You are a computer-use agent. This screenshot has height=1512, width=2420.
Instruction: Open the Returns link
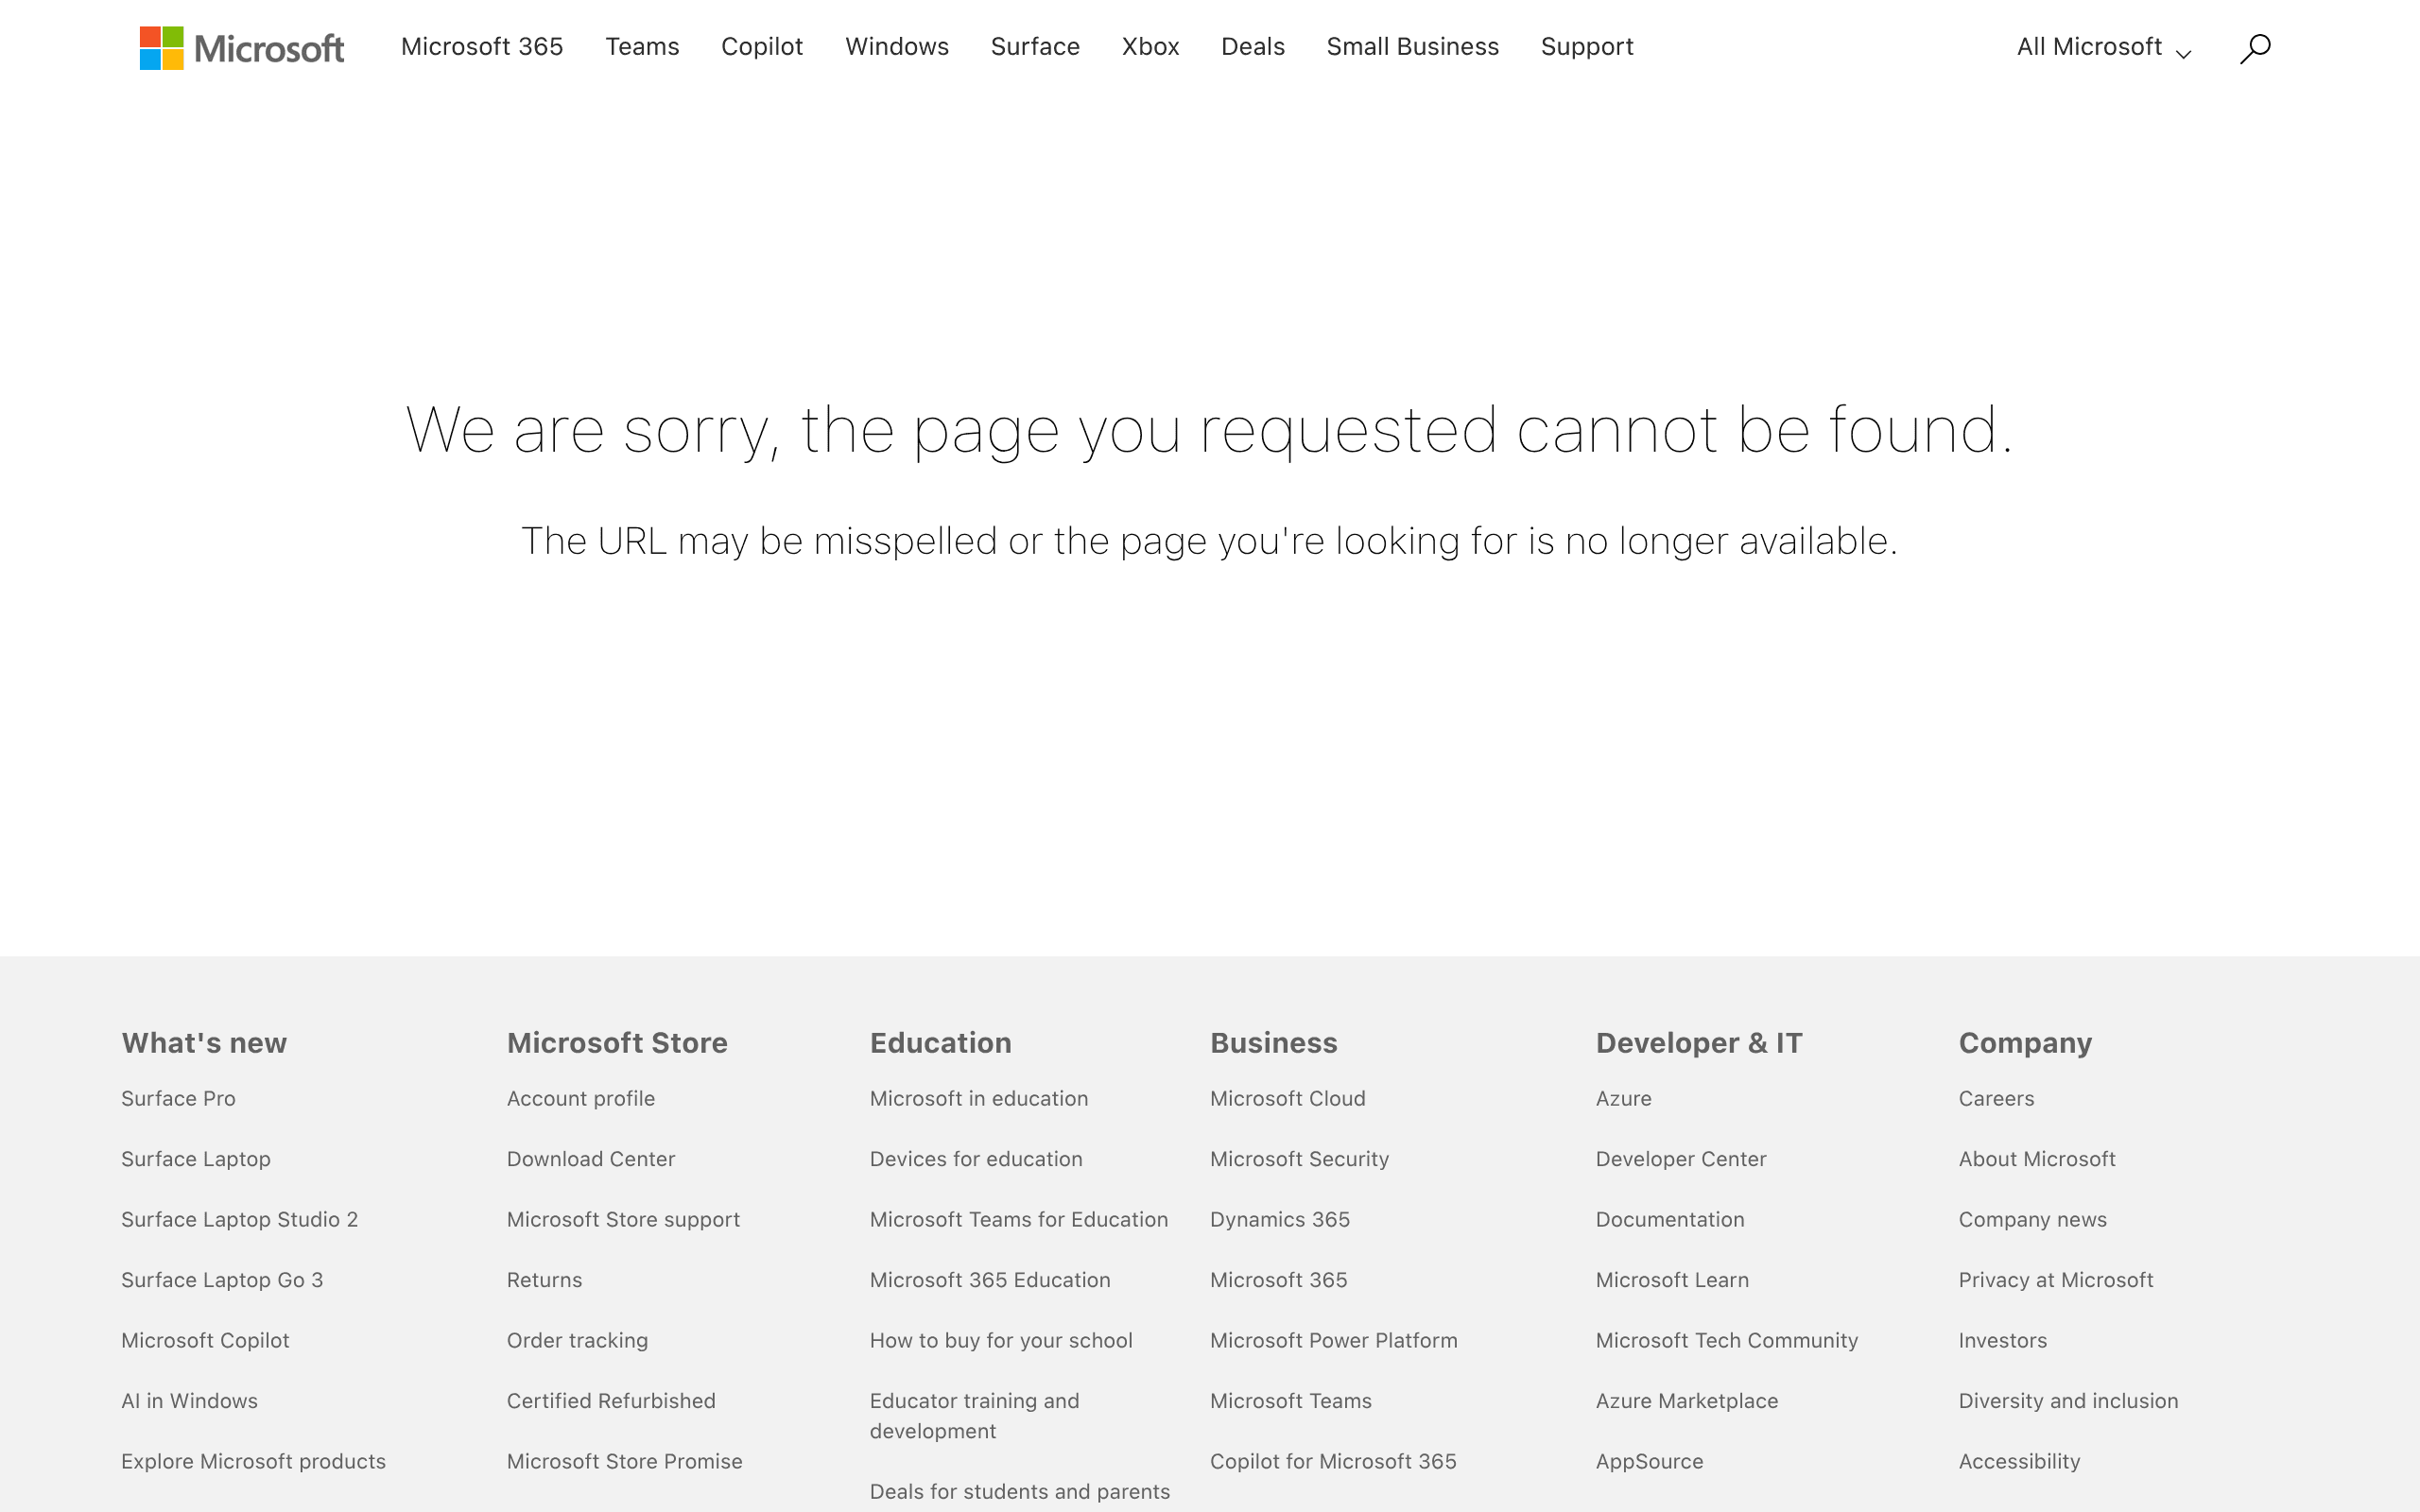544,1280
